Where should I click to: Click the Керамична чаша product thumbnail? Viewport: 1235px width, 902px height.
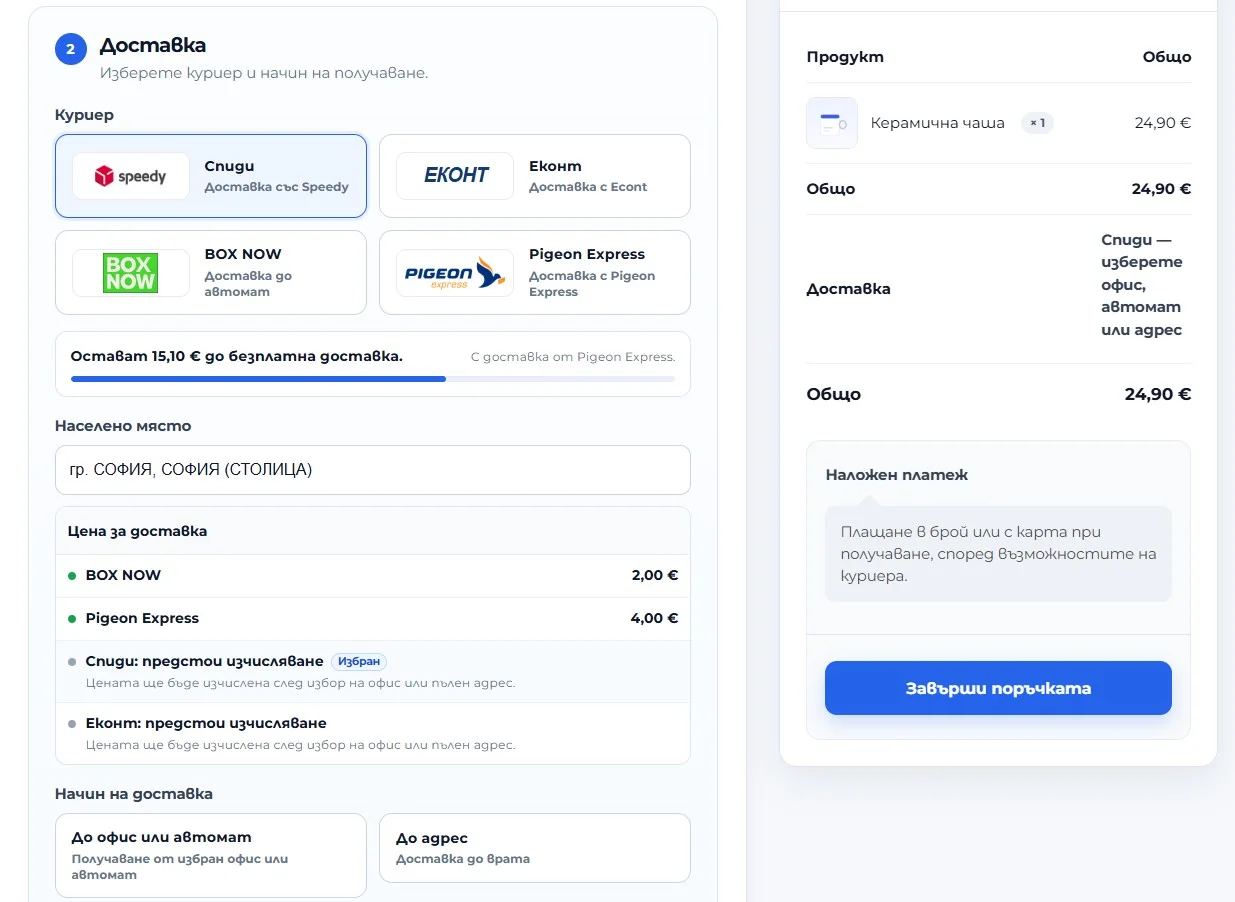[x=832, y=123]
